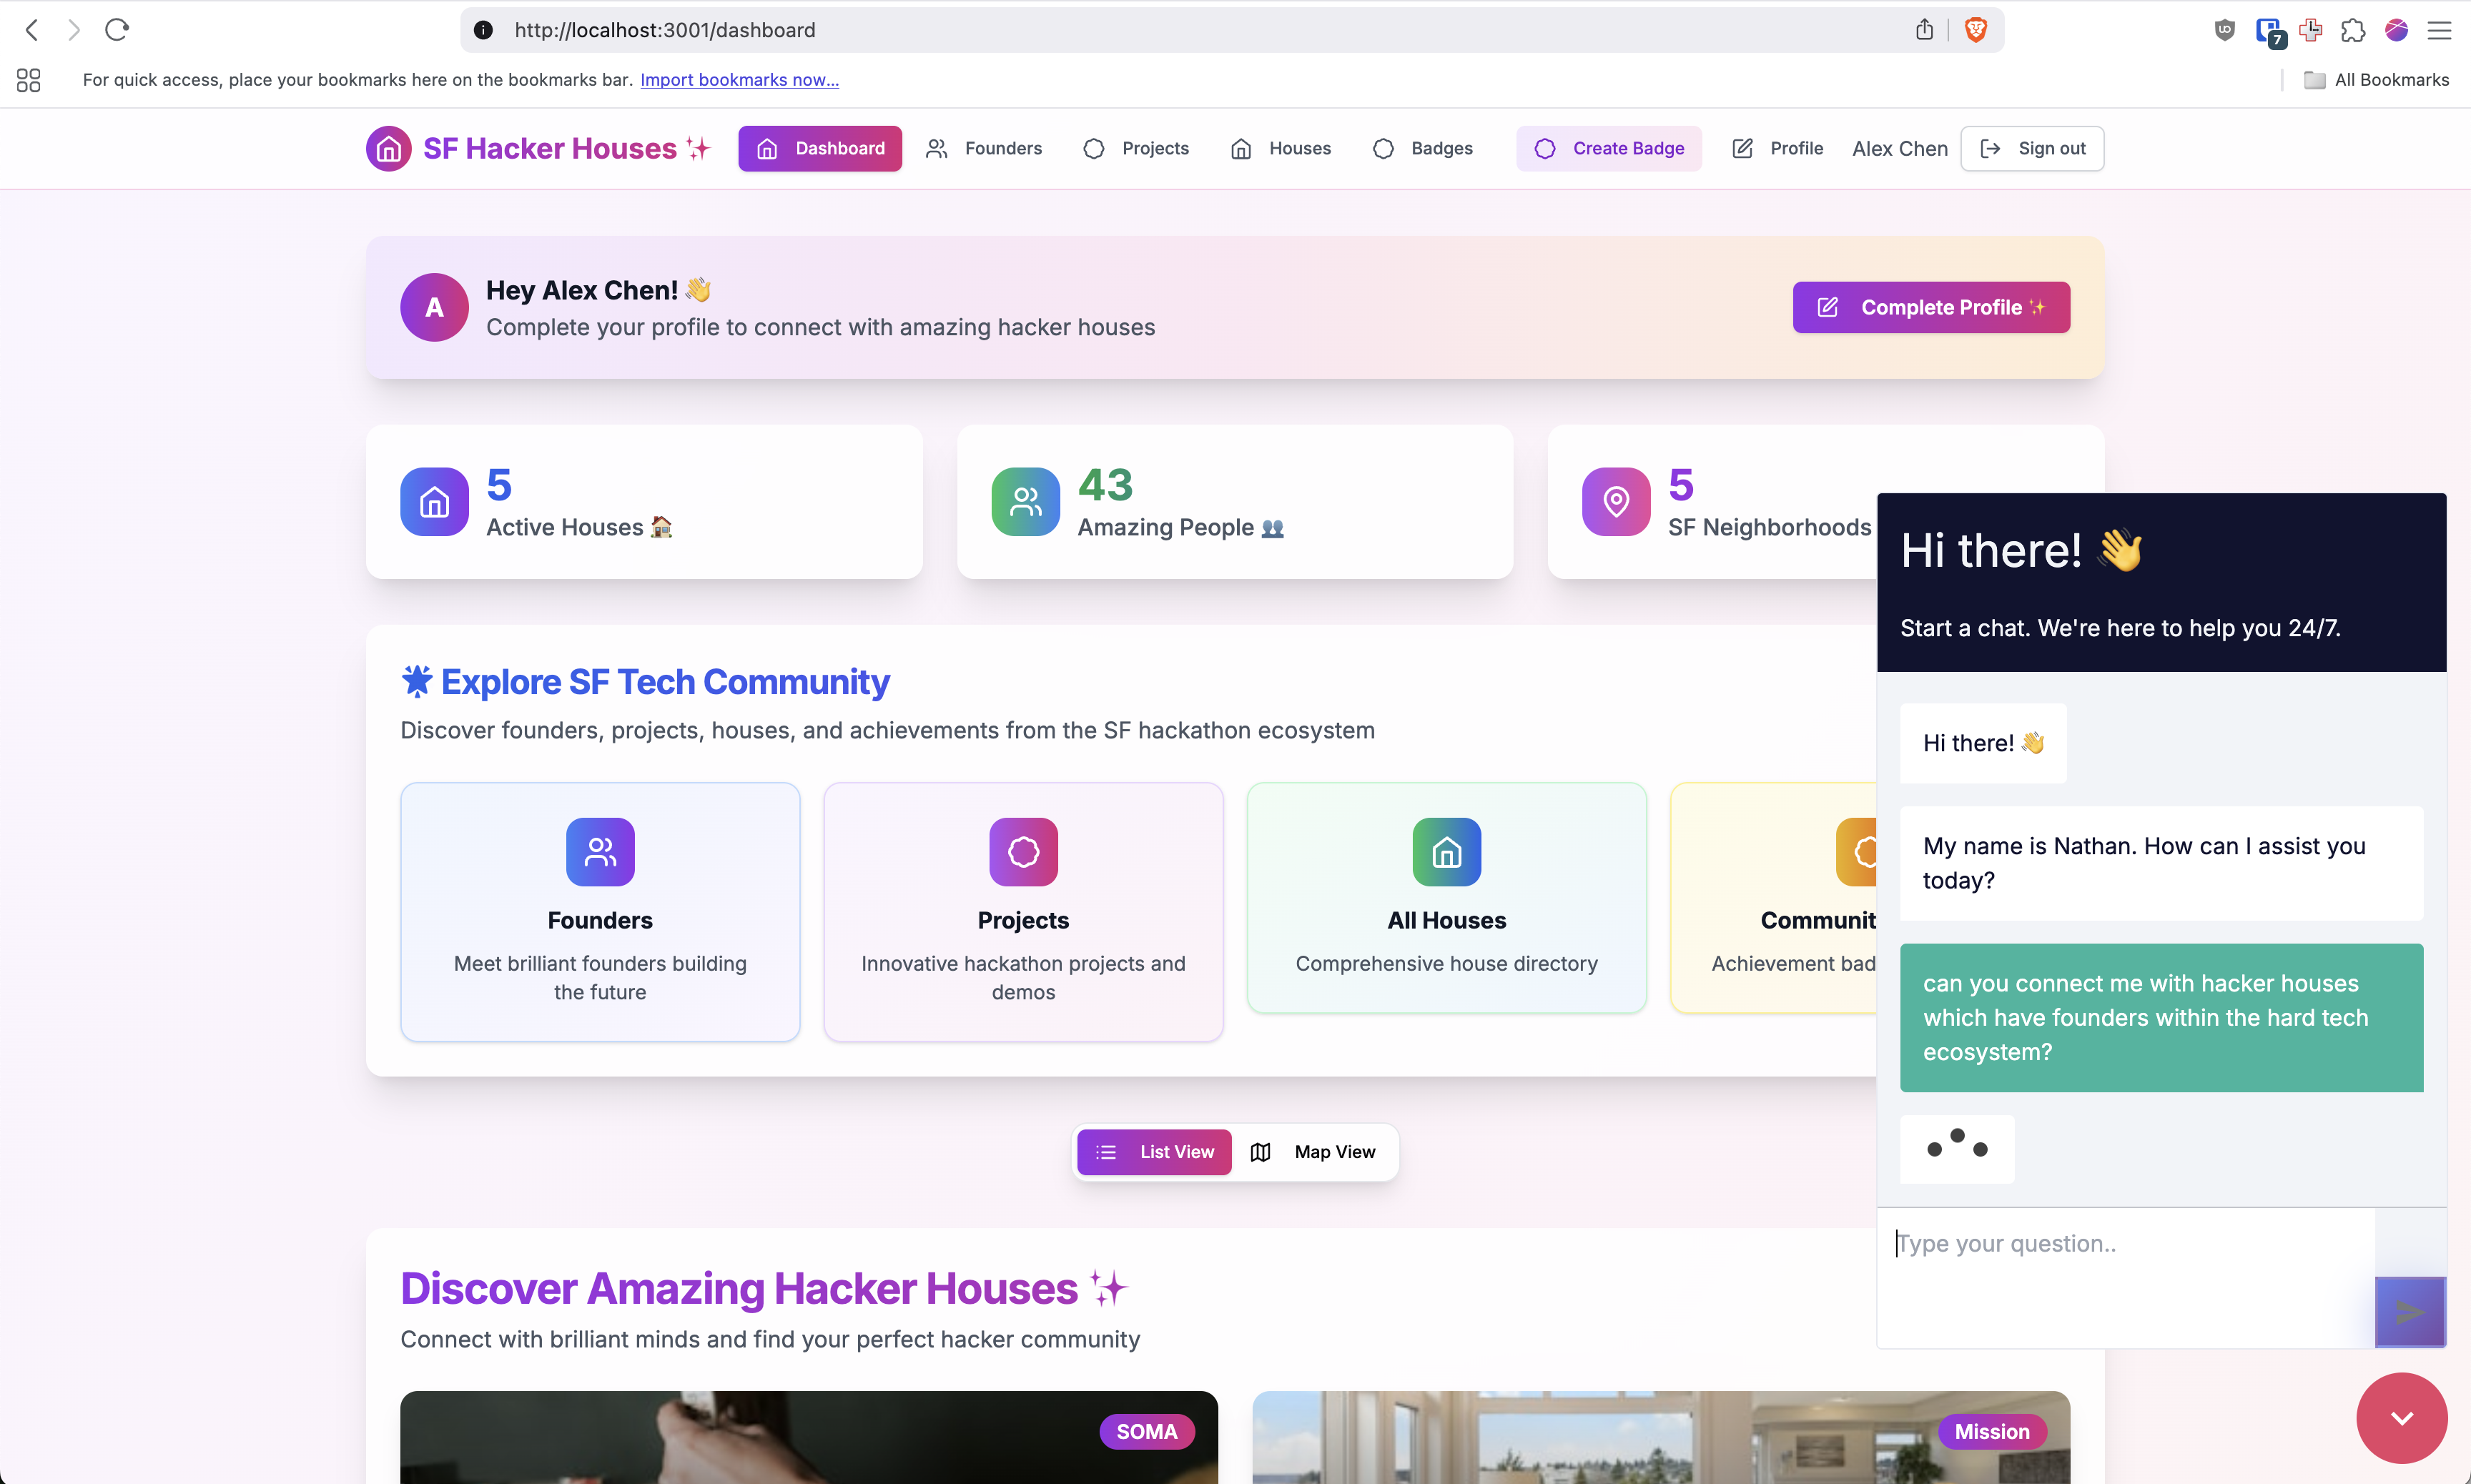Open the browser extensions puzzle icon

pyautogui.click(x=2352, y=30)
